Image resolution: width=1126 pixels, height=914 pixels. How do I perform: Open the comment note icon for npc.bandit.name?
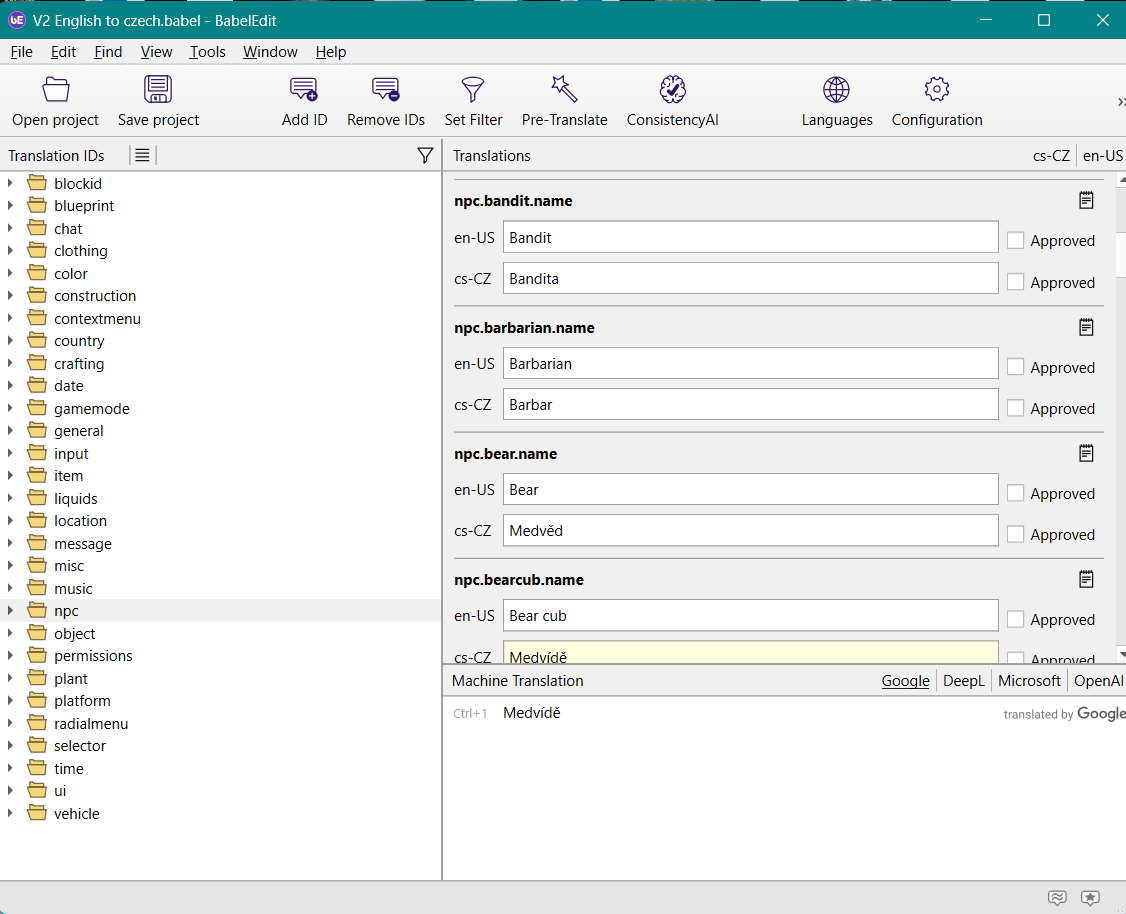tap(1086, 201)
